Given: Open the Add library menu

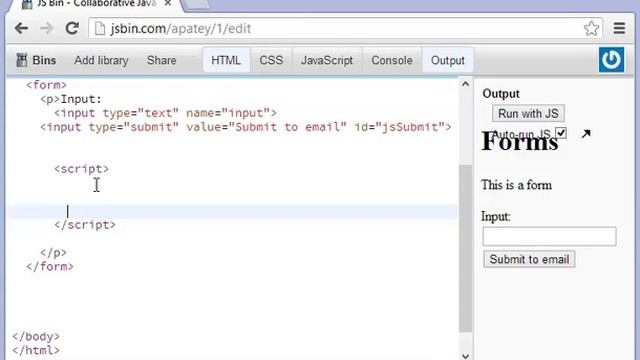Looking at the screenshot, I should (x=101, y=60).
